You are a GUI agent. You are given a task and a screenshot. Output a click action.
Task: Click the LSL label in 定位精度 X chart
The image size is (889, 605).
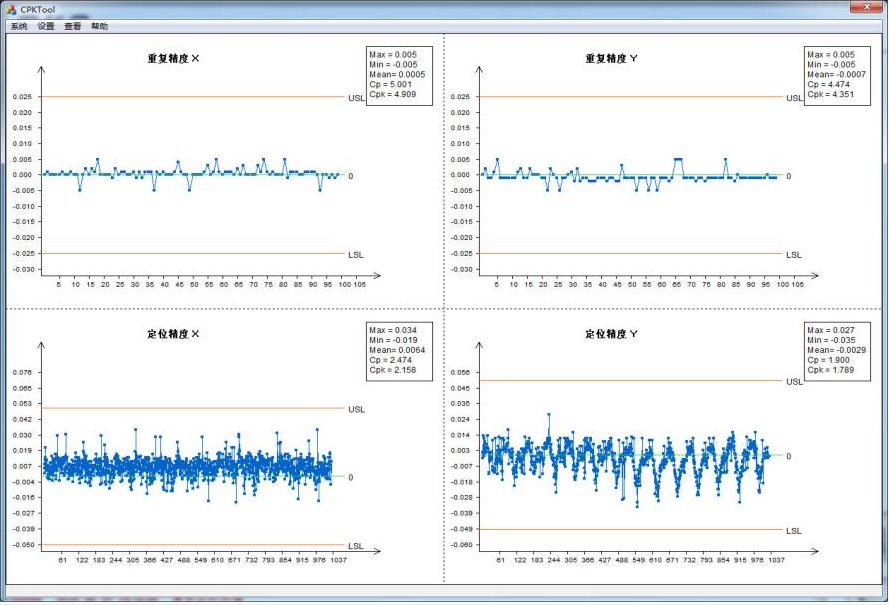[356, 546]
